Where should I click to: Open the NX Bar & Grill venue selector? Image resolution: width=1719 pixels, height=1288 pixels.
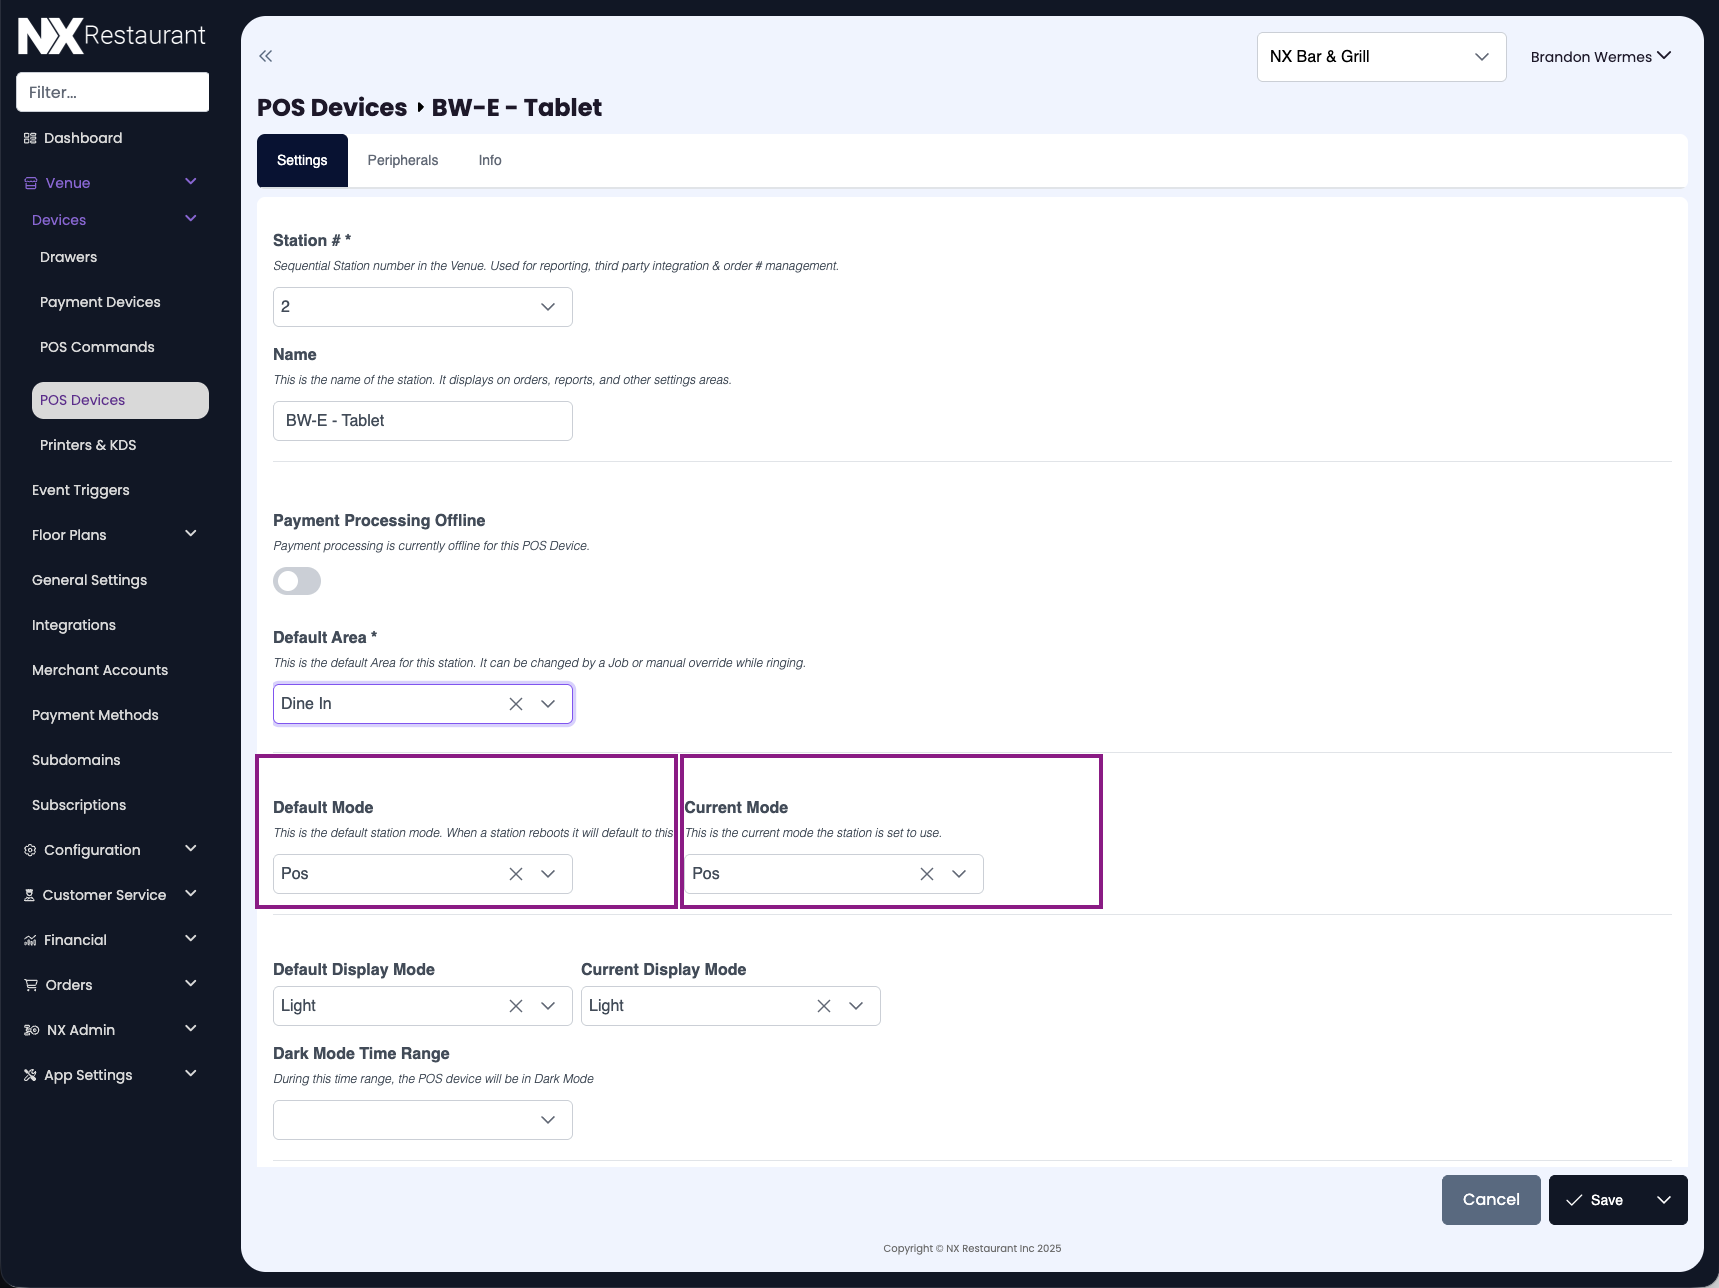1380,57
